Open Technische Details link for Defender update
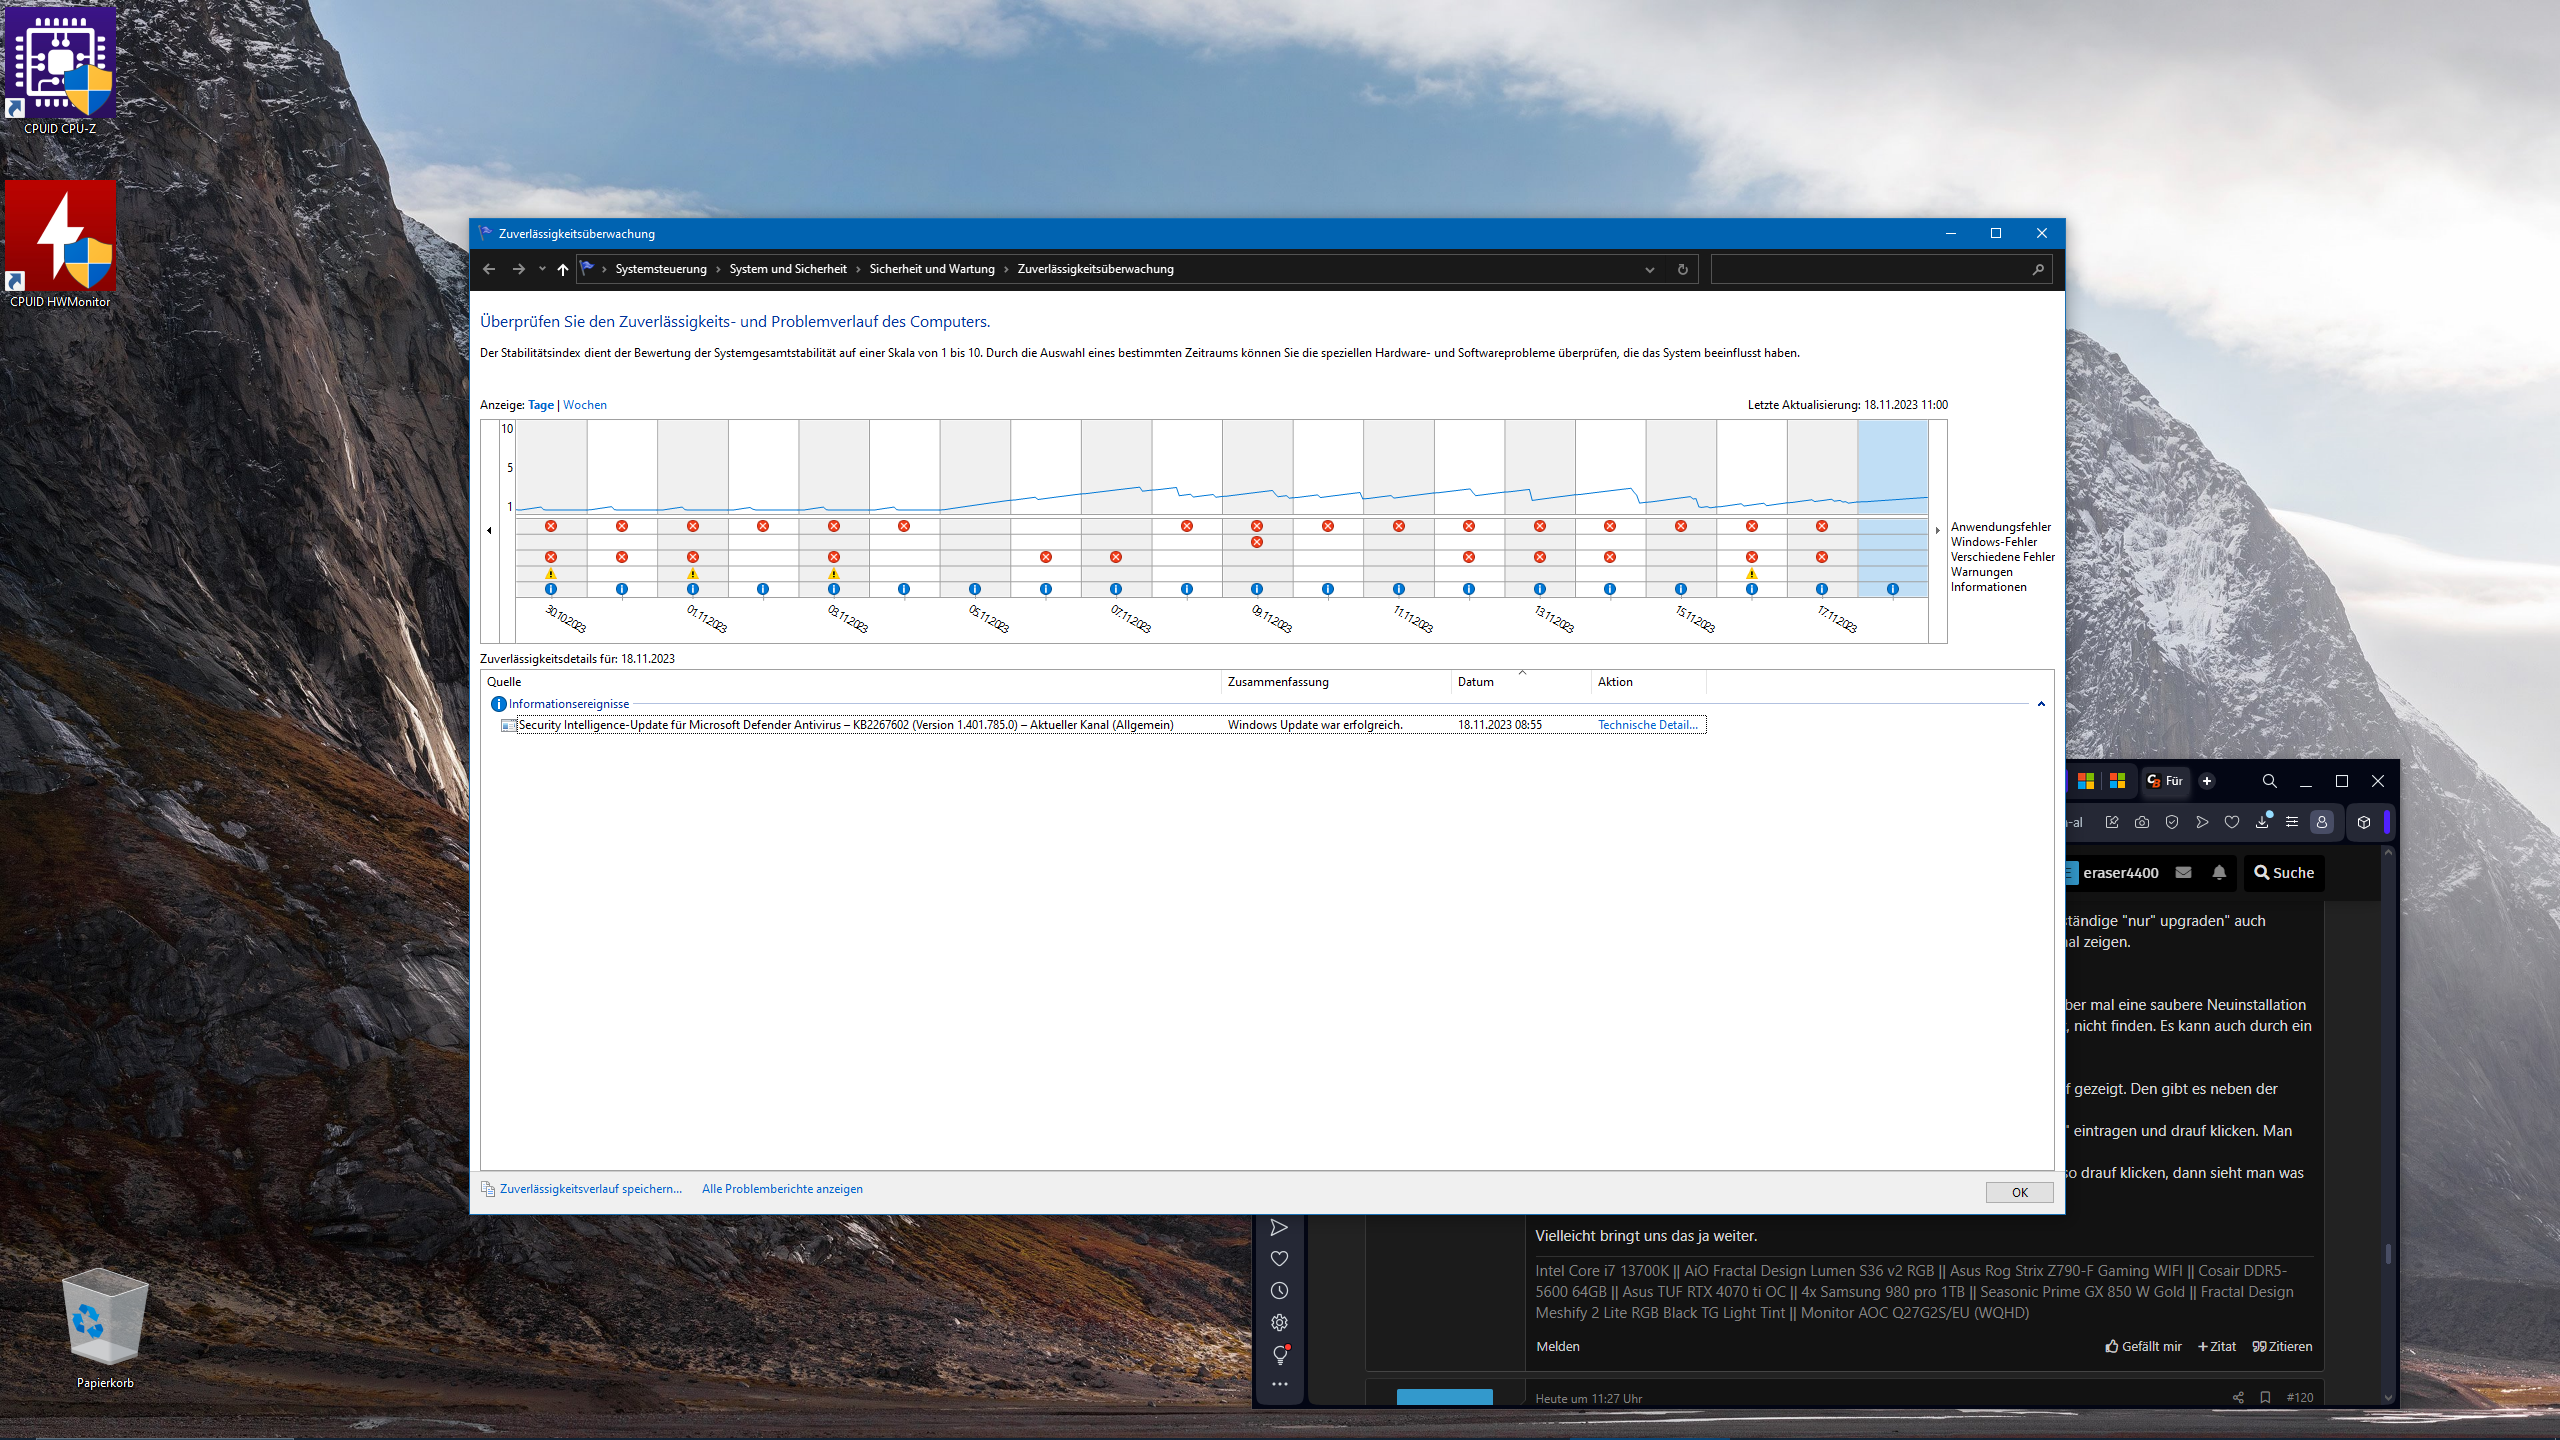The height and width of the screenshot is (1440, 2560). point(1647,725)
